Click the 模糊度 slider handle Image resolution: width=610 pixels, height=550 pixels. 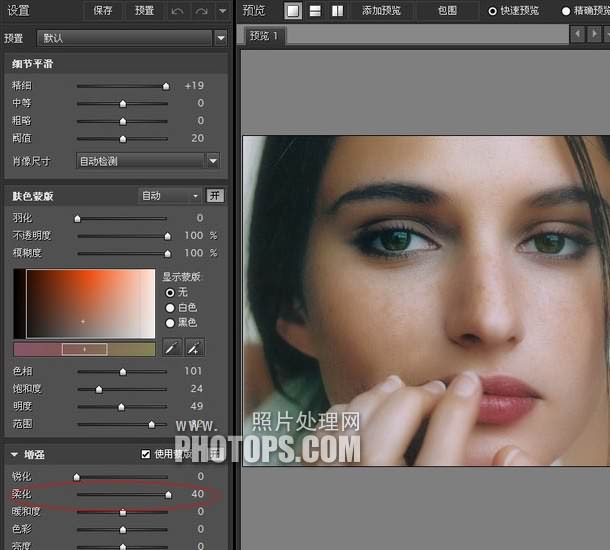click(x=168, y=254)
